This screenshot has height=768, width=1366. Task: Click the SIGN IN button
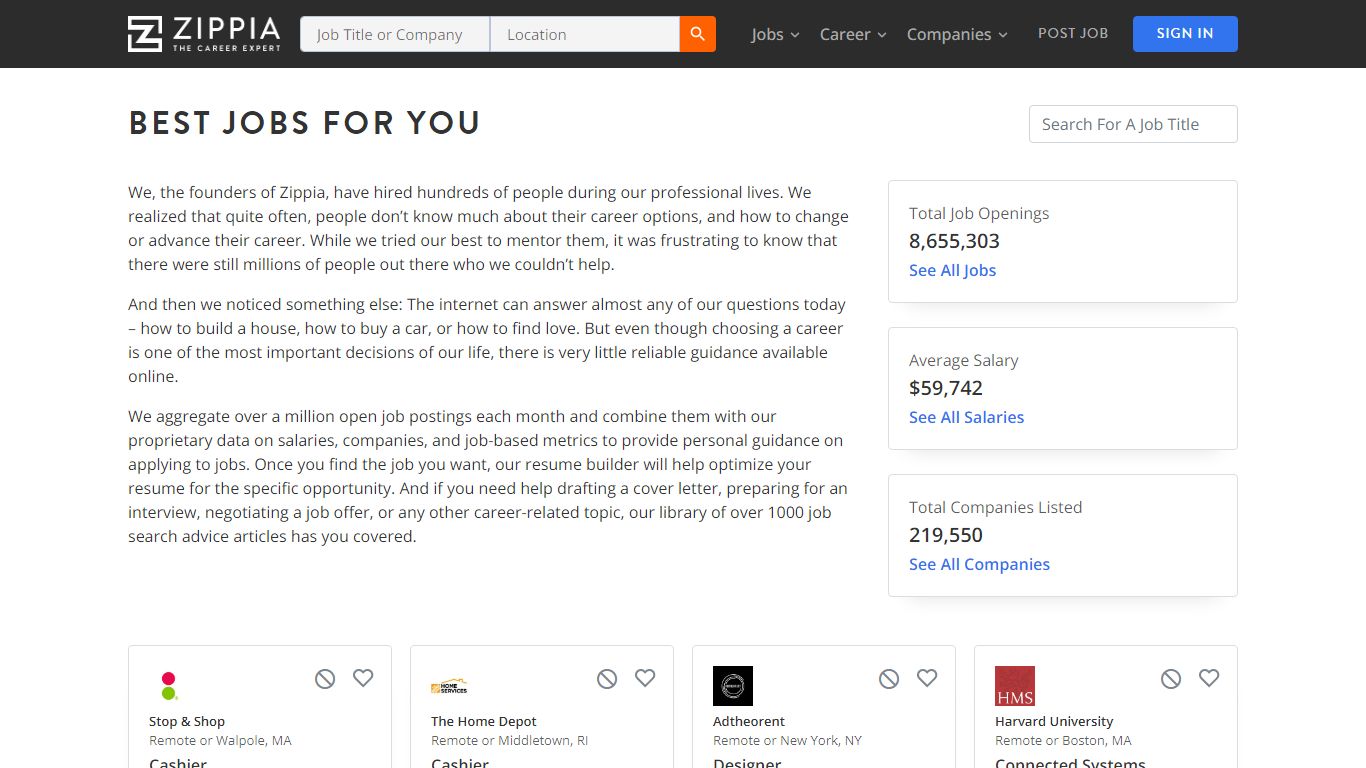click(1185, 34)
